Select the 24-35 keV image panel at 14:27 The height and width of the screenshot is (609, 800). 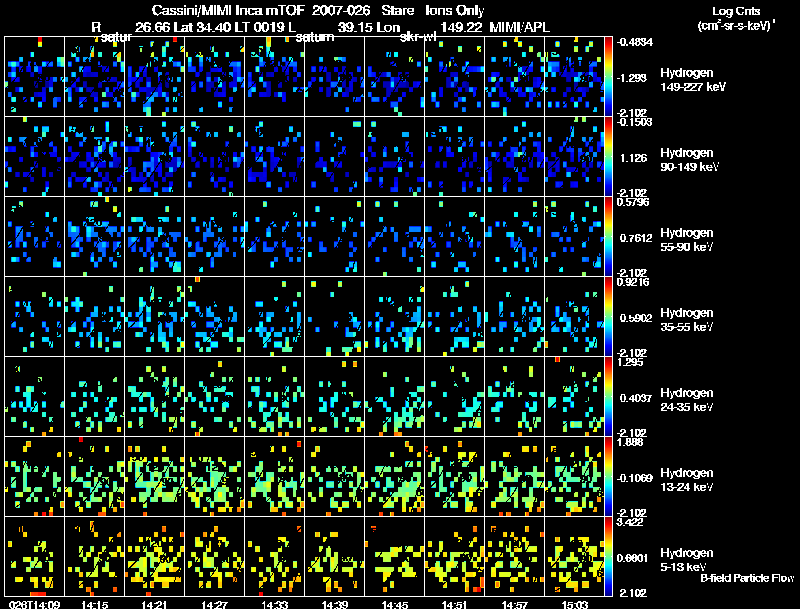tap(215, 396)
